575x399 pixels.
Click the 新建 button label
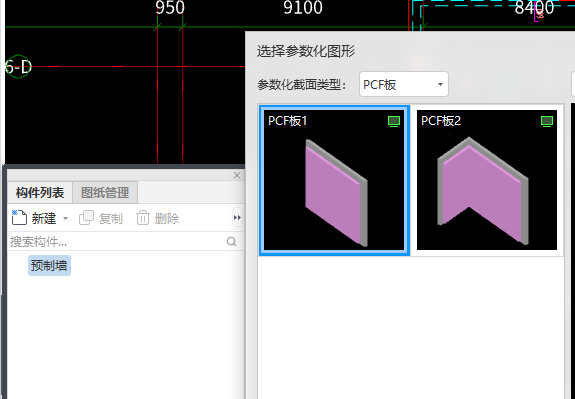(44, 219)
